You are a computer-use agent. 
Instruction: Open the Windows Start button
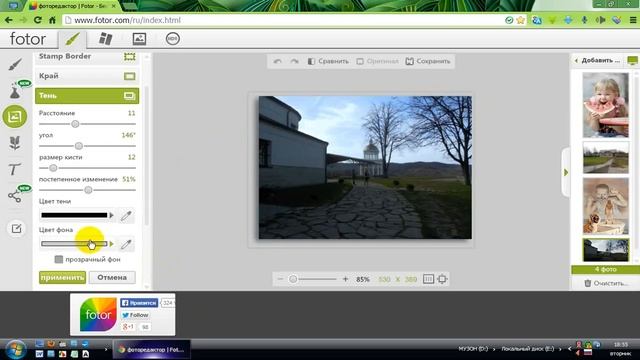[x=16, y=350]
